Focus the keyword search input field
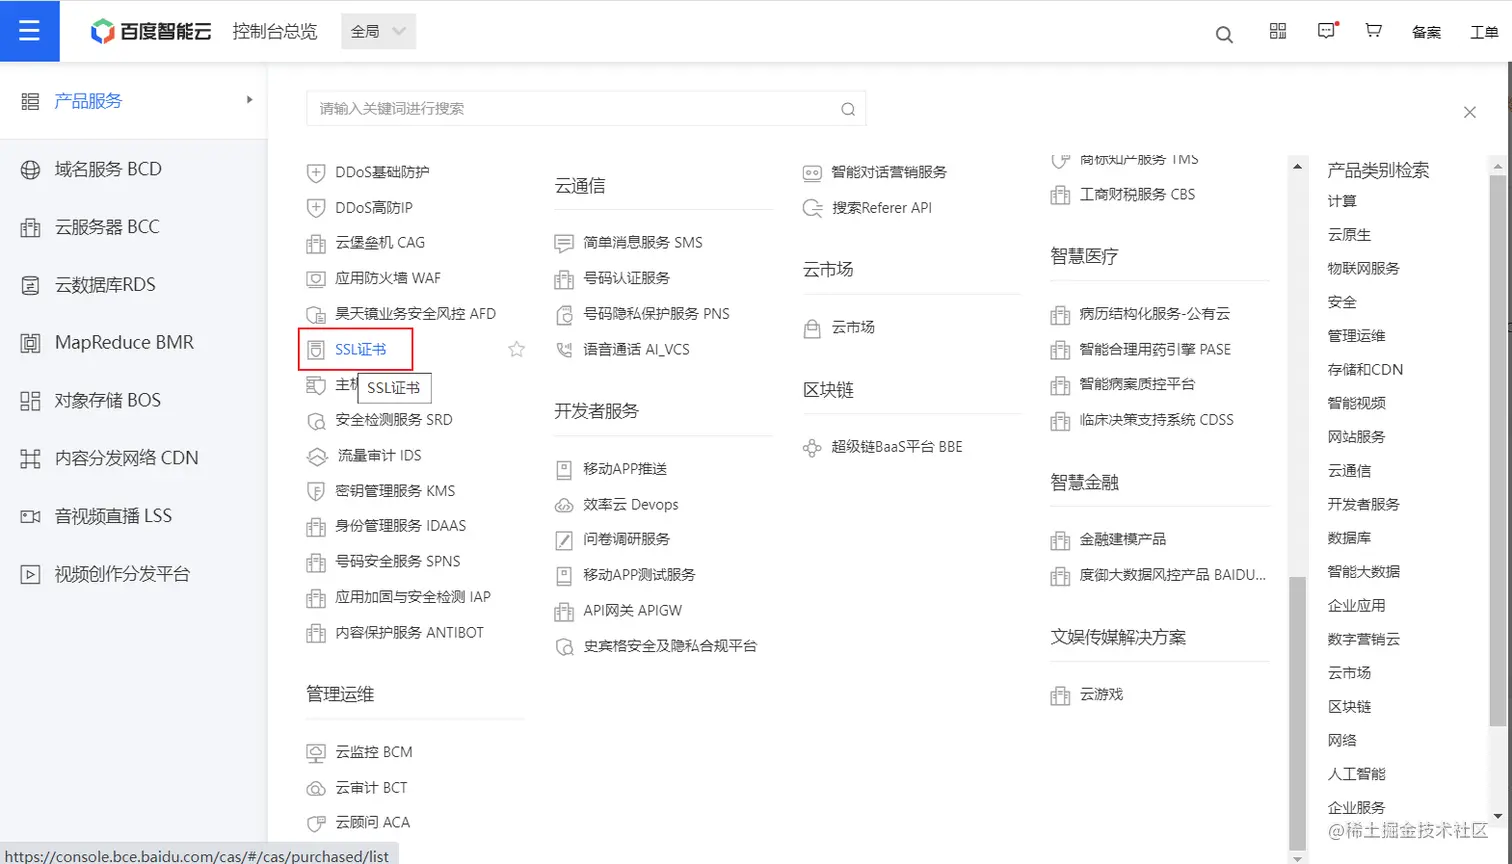 point(586,108)
